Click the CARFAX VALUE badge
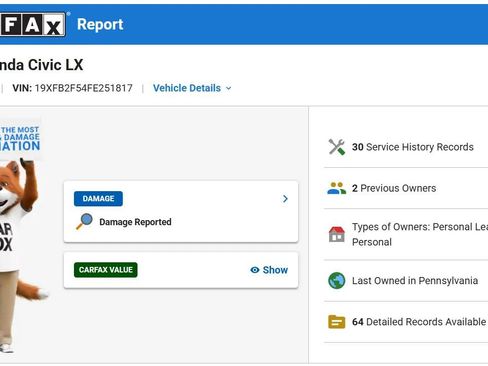This screenshot has width=488, height=366. [106, 270]
